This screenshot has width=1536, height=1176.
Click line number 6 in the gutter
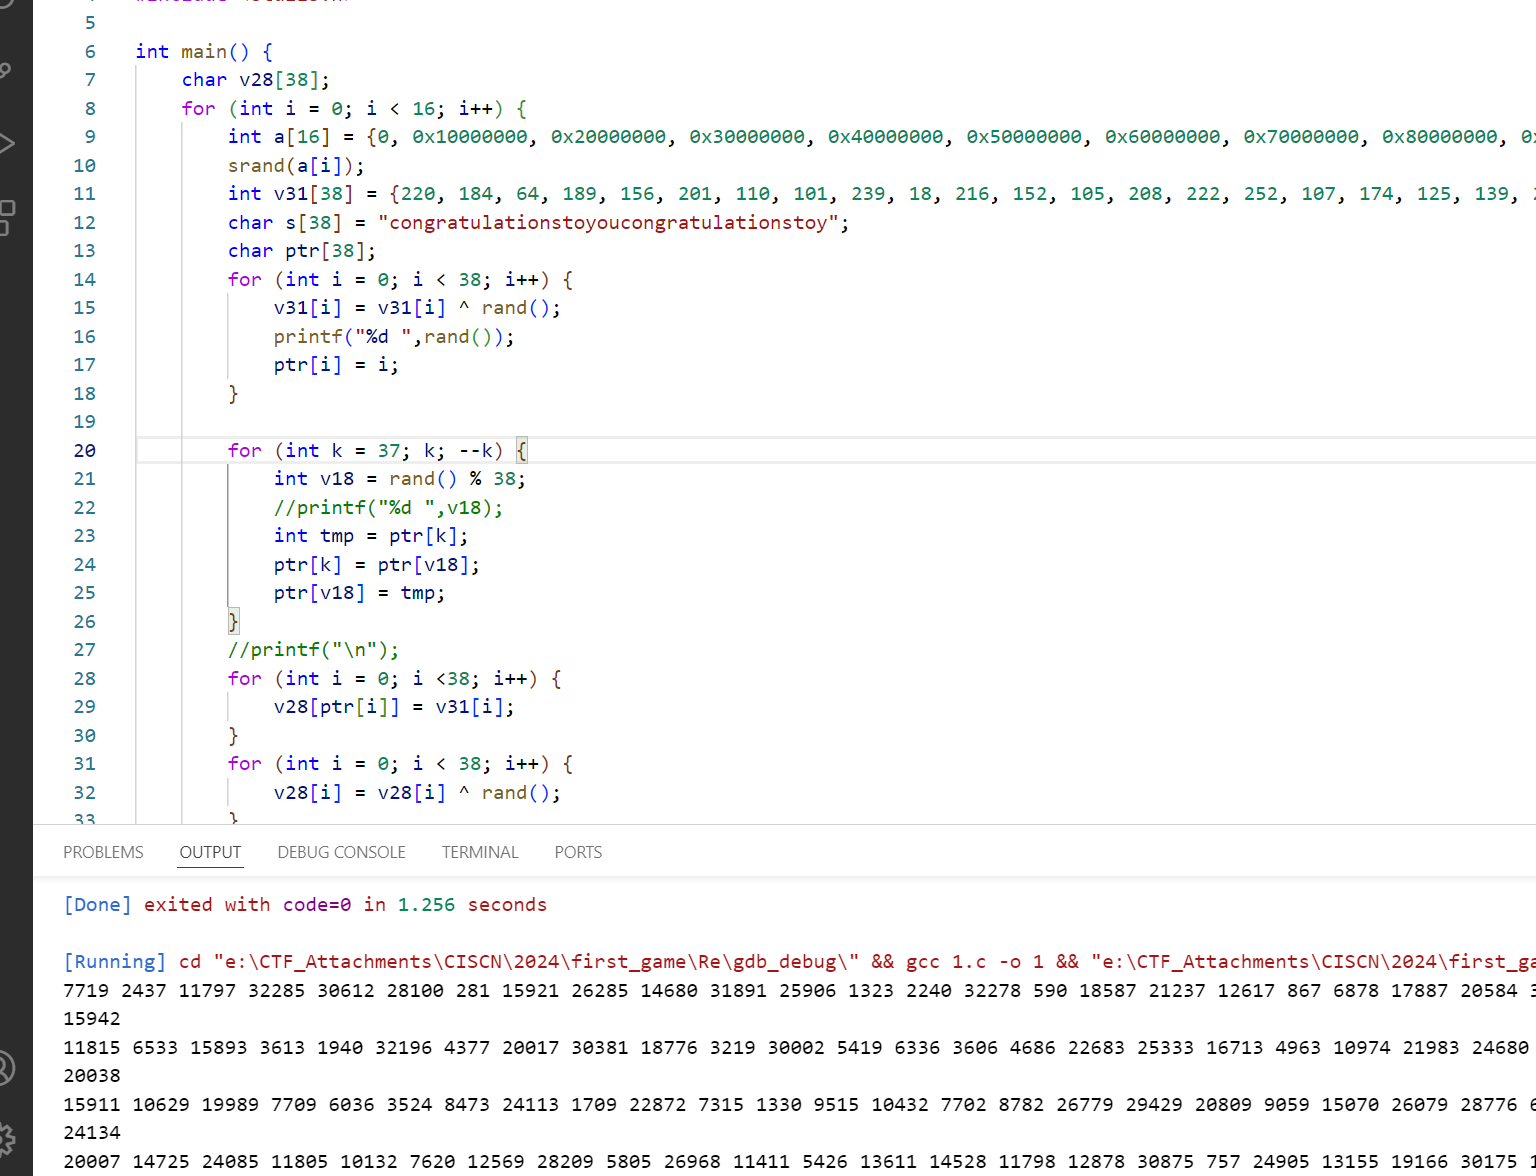click(90, 52)
